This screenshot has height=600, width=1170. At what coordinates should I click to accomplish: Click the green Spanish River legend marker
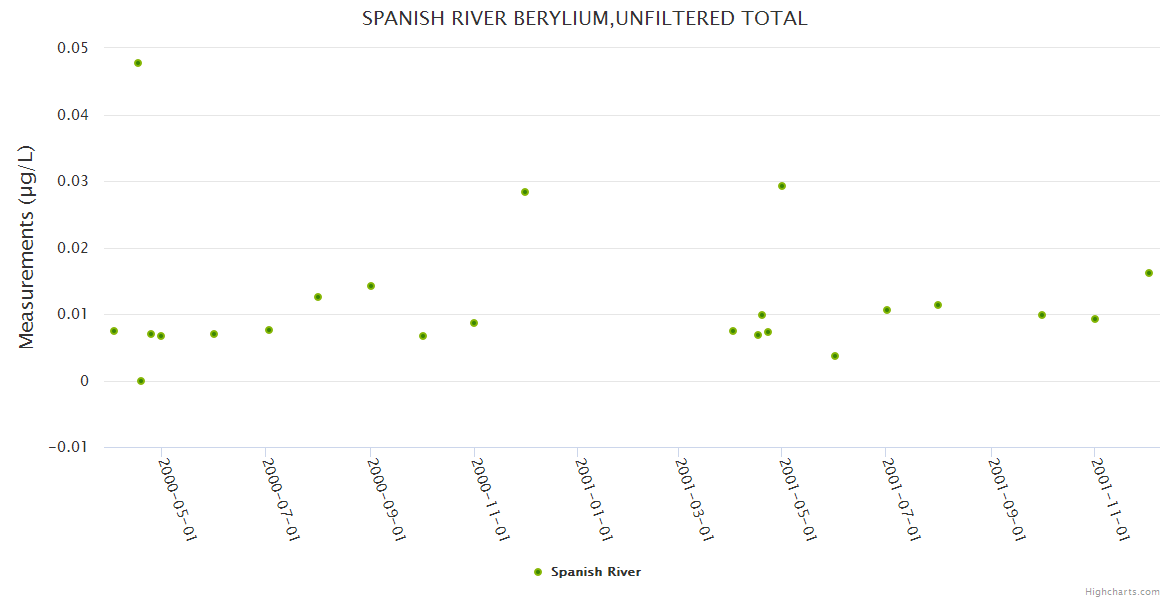(538, 572)
